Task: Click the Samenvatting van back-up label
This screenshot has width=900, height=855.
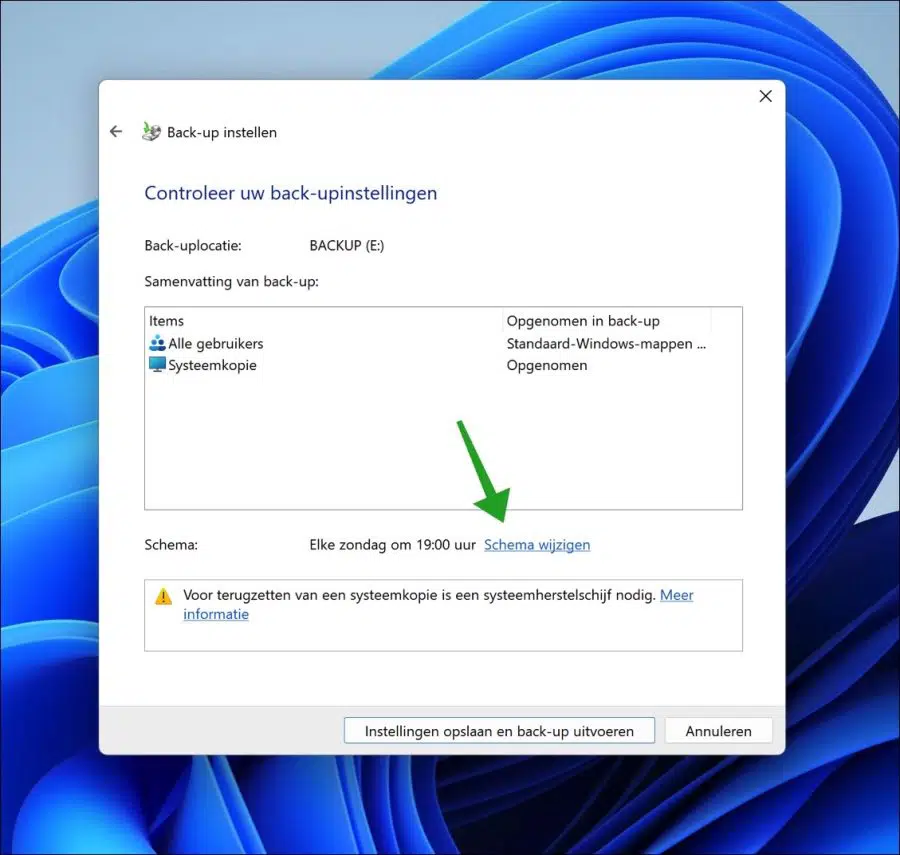Action: [231, 281]
